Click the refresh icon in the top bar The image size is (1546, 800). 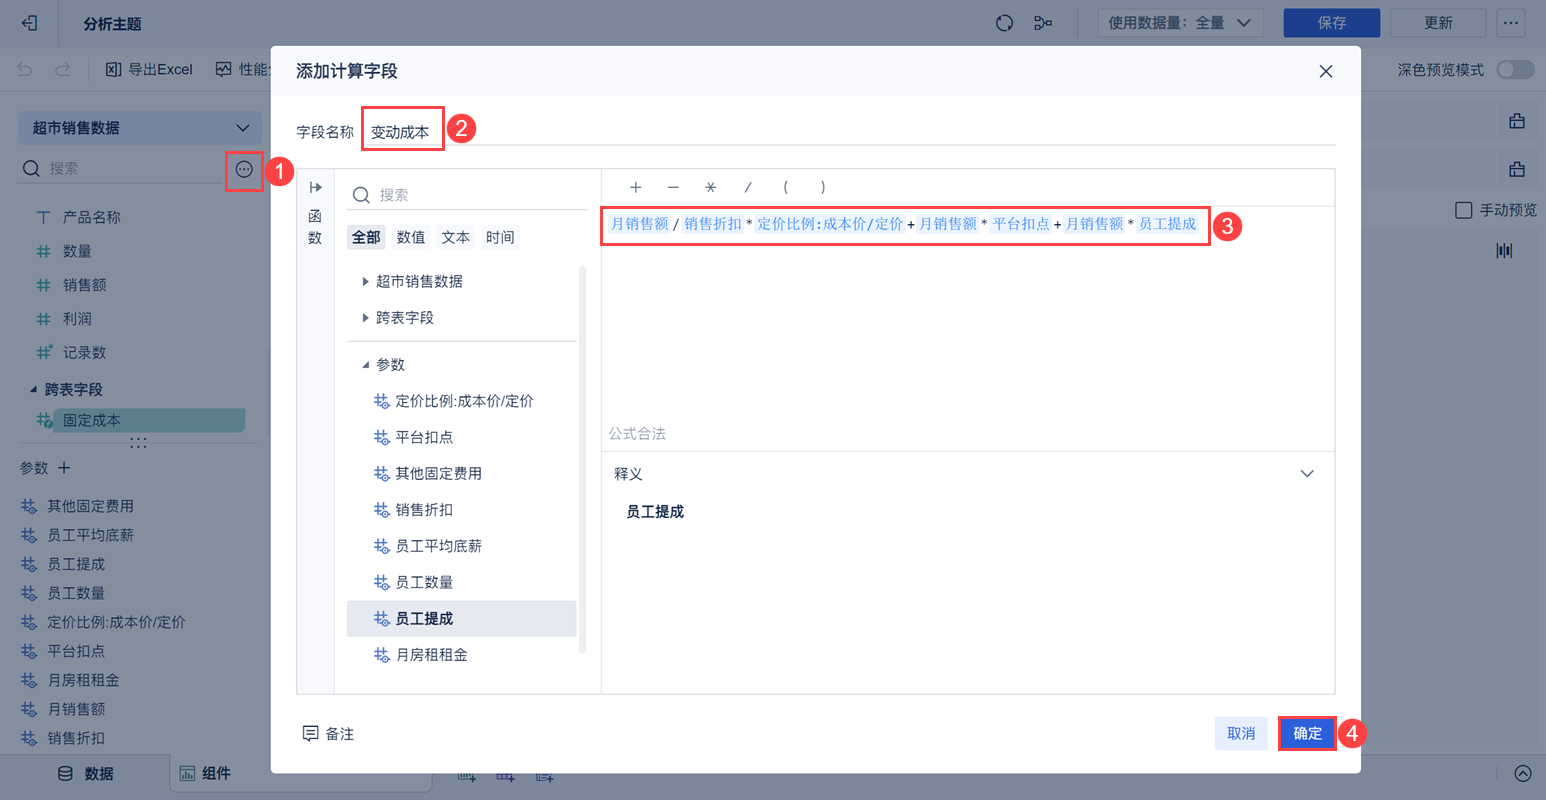pyautogui.click(x=1005, y=23)
